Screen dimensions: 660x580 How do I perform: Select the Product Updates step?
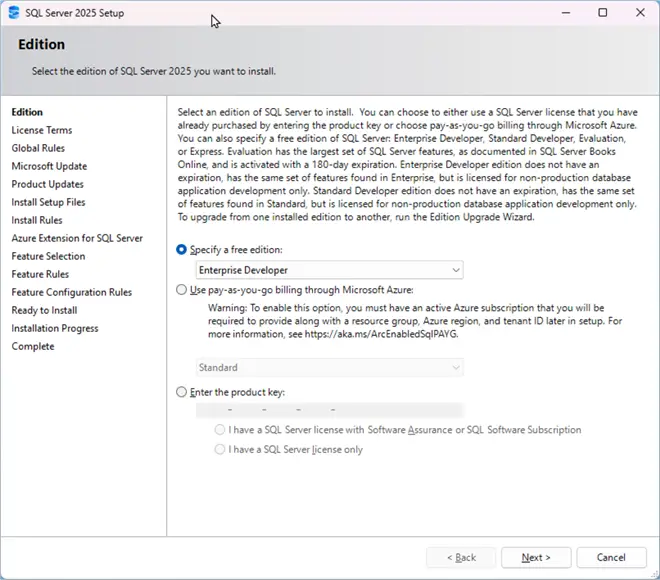click(x=48, y=184)
